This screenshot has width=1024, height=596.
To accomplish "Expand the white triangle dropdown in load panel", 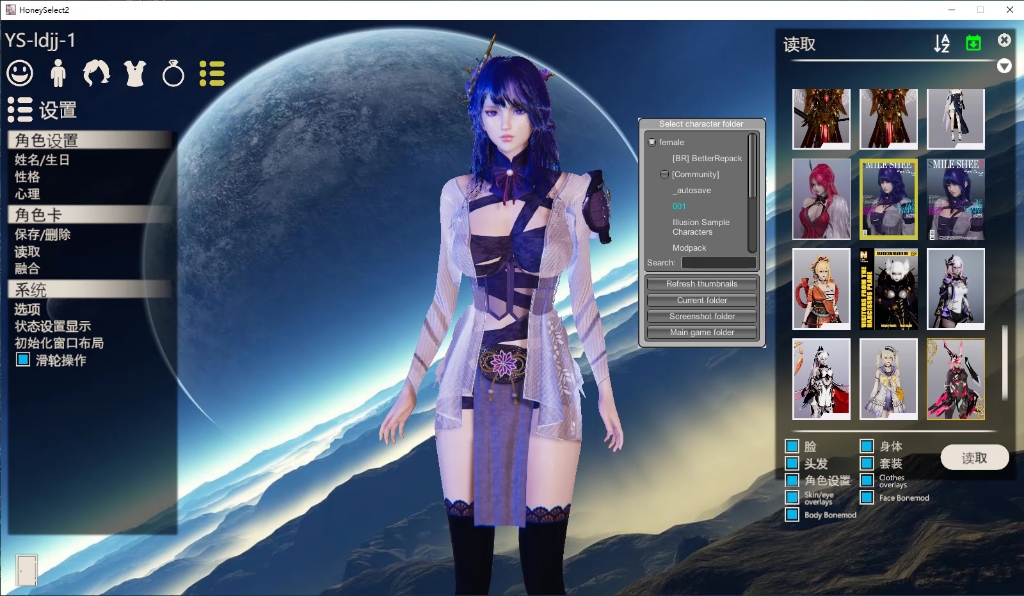I will (1004, 66).
